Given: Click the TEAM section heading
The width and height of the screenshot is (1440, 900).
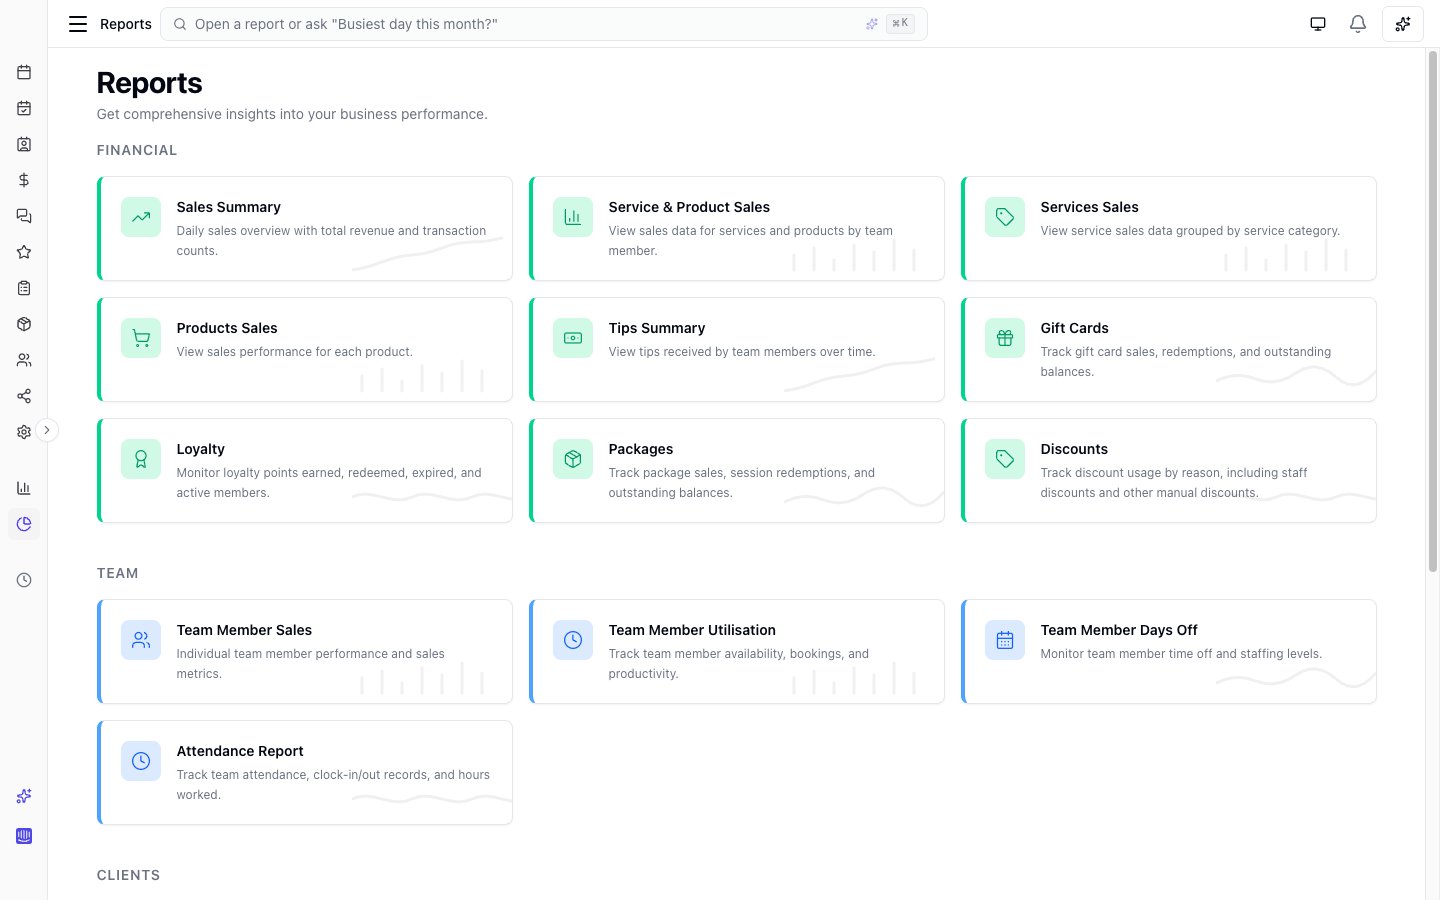Looking at the screenshot, I should (118, 573).
